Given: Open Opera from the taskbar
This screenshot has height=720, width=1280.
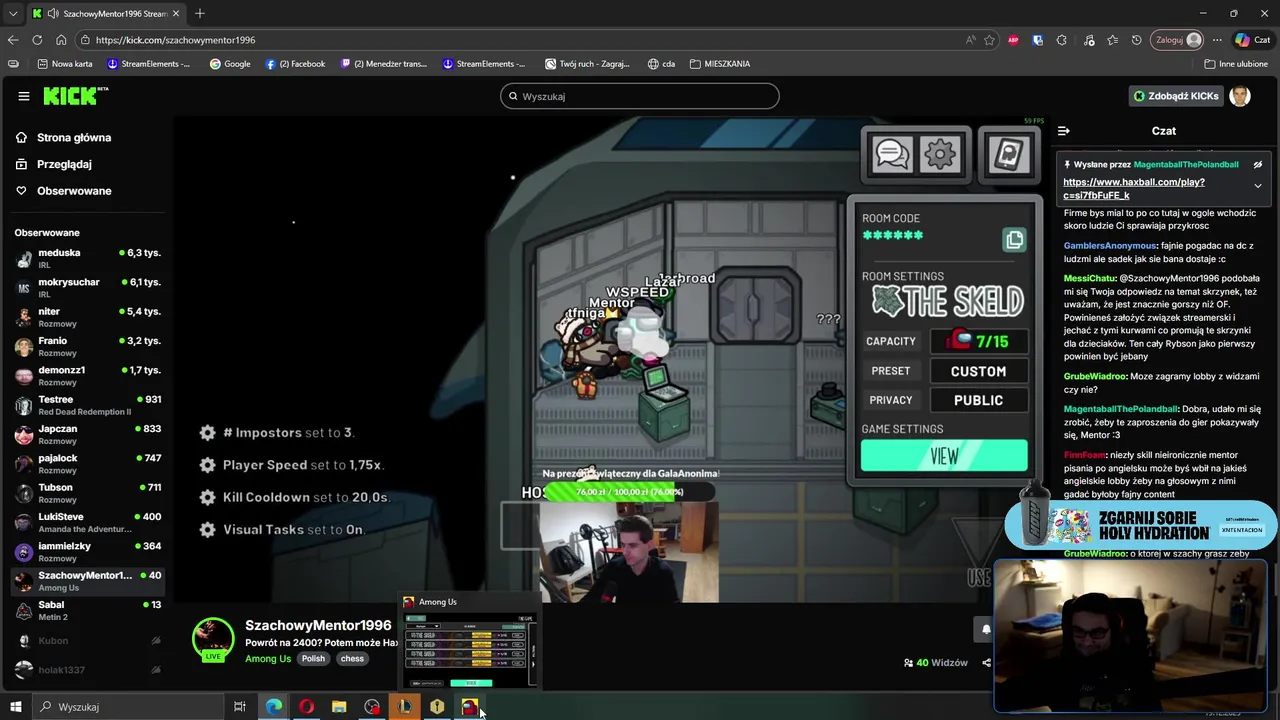Looking at the screenshot, I should [x=306, y=707].
